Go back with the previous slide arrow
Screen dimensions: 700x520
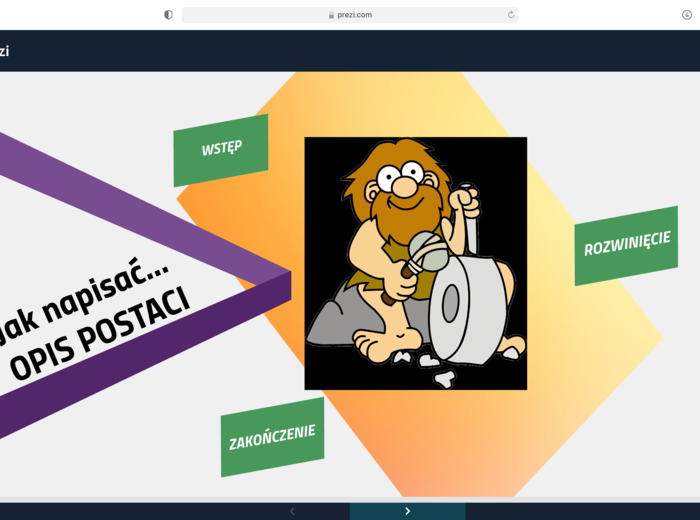(x=292, y=511)
